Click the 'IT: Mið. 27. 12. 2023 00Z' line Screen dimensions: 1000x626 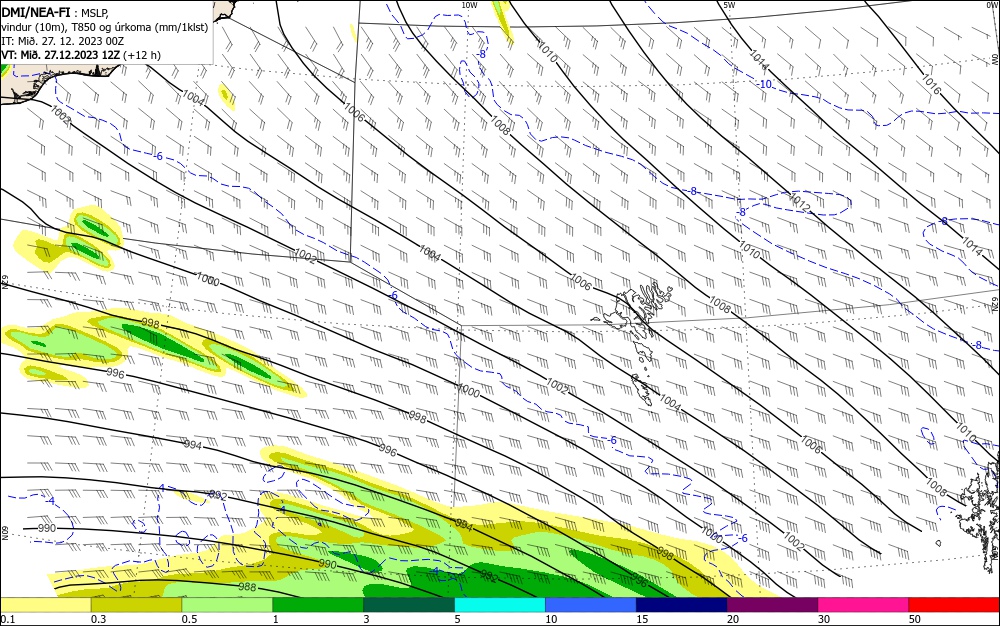(x=62, y=41)
